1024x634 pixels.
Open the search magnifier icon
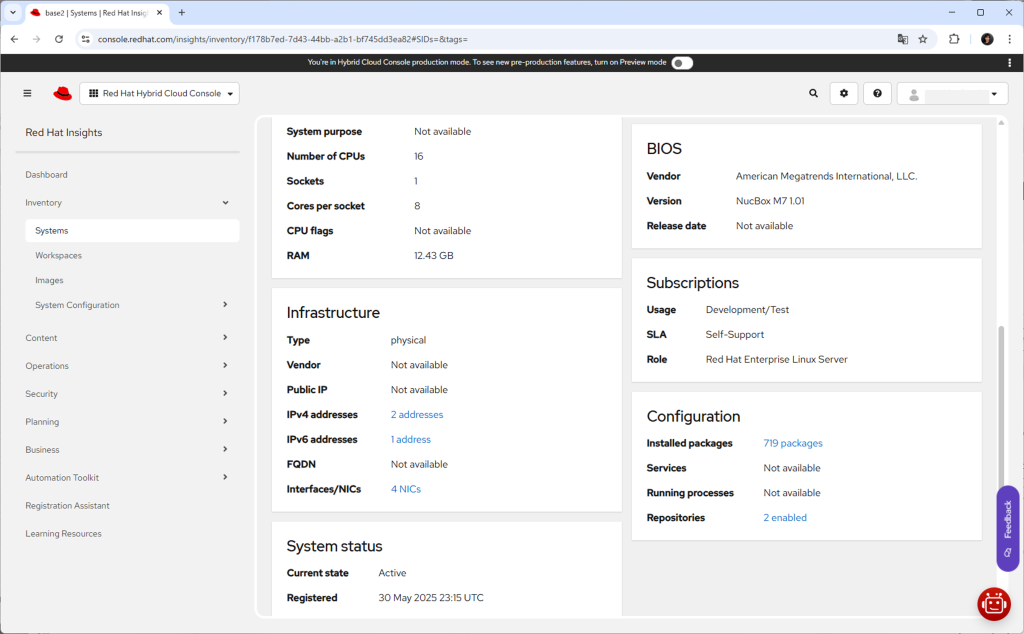813,93
